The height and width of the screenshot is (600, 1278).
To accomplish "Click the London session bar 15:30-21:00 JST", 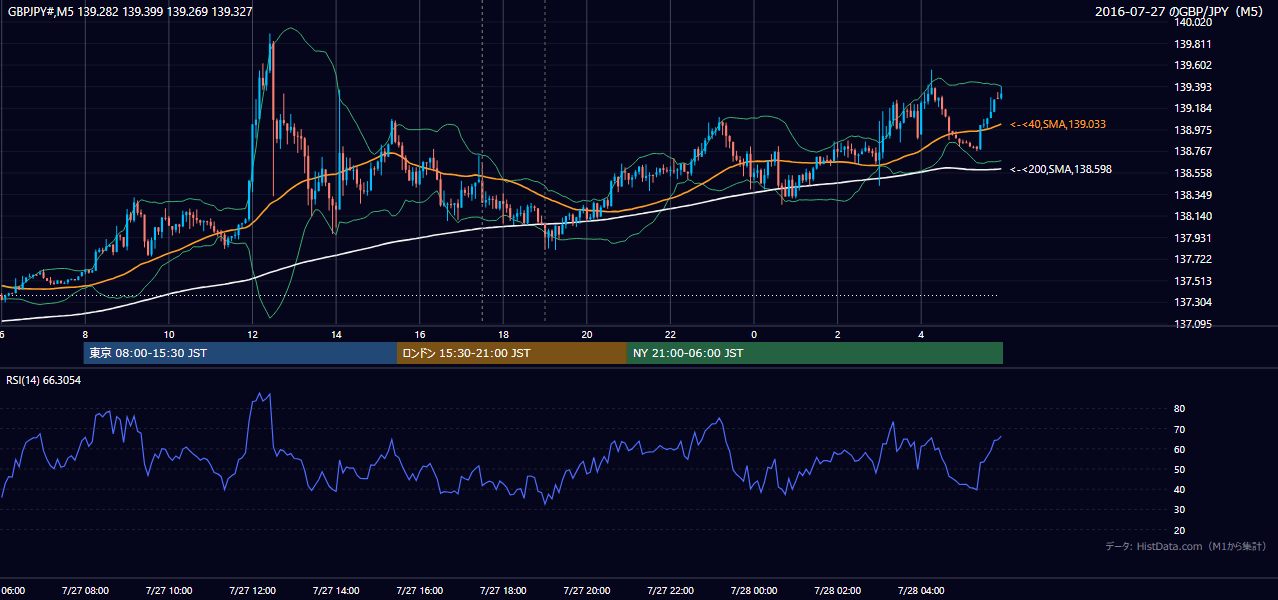I will click(512, 353).
